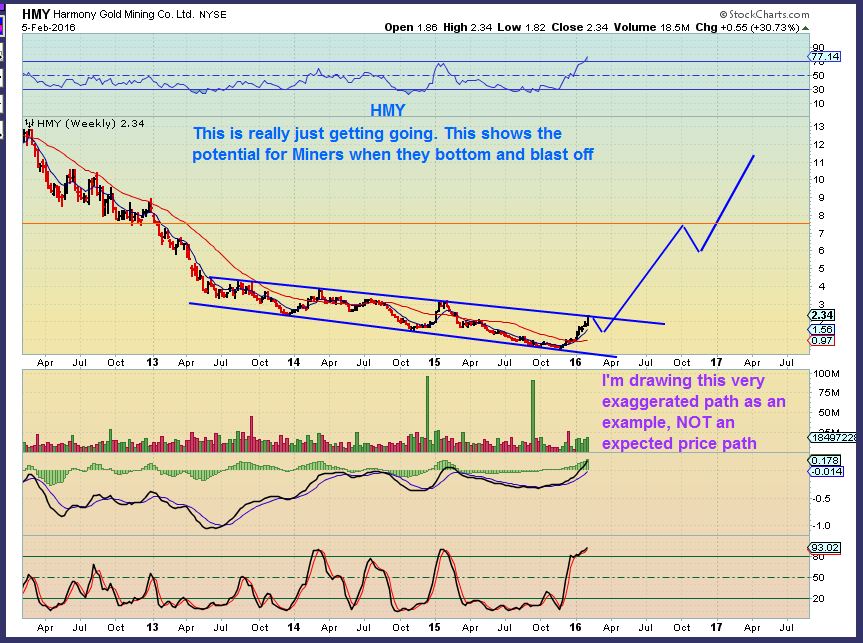This screenshot has width=863, height=643.
Task: Click the '16' year marker on the price axis
Action: tap(575, 362)
